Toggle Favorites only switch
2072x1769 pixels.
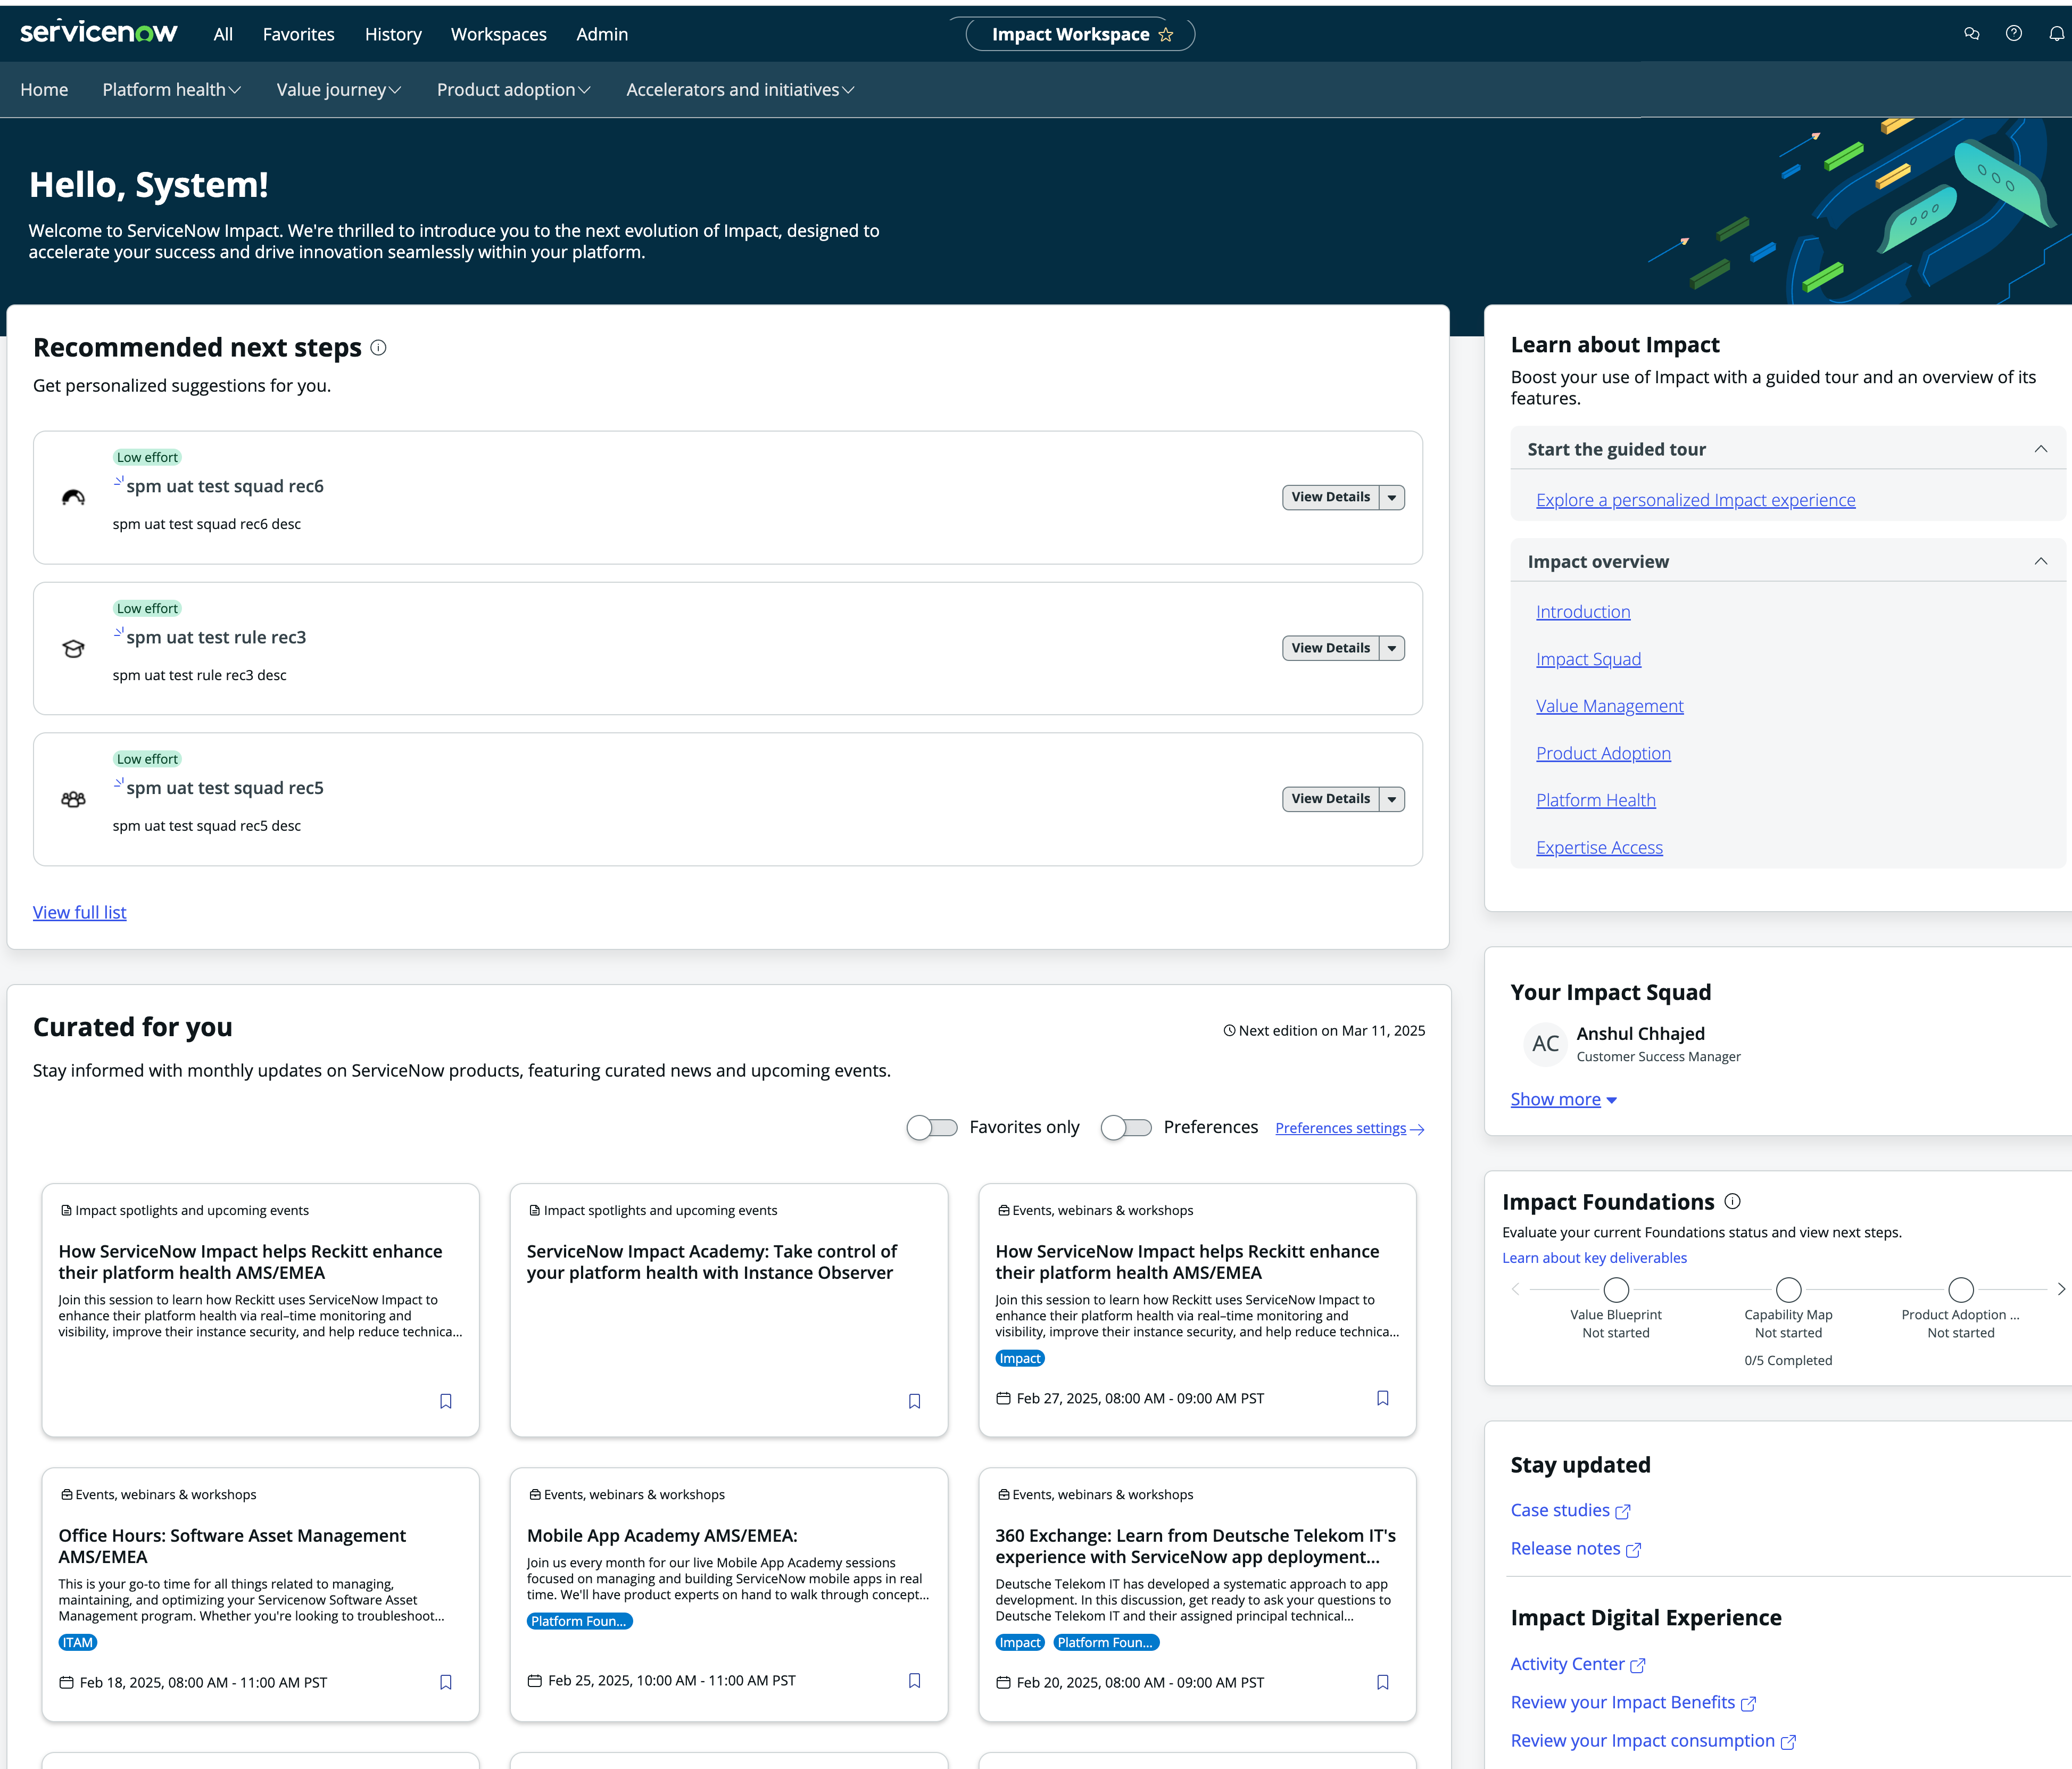coord(932,1127)
